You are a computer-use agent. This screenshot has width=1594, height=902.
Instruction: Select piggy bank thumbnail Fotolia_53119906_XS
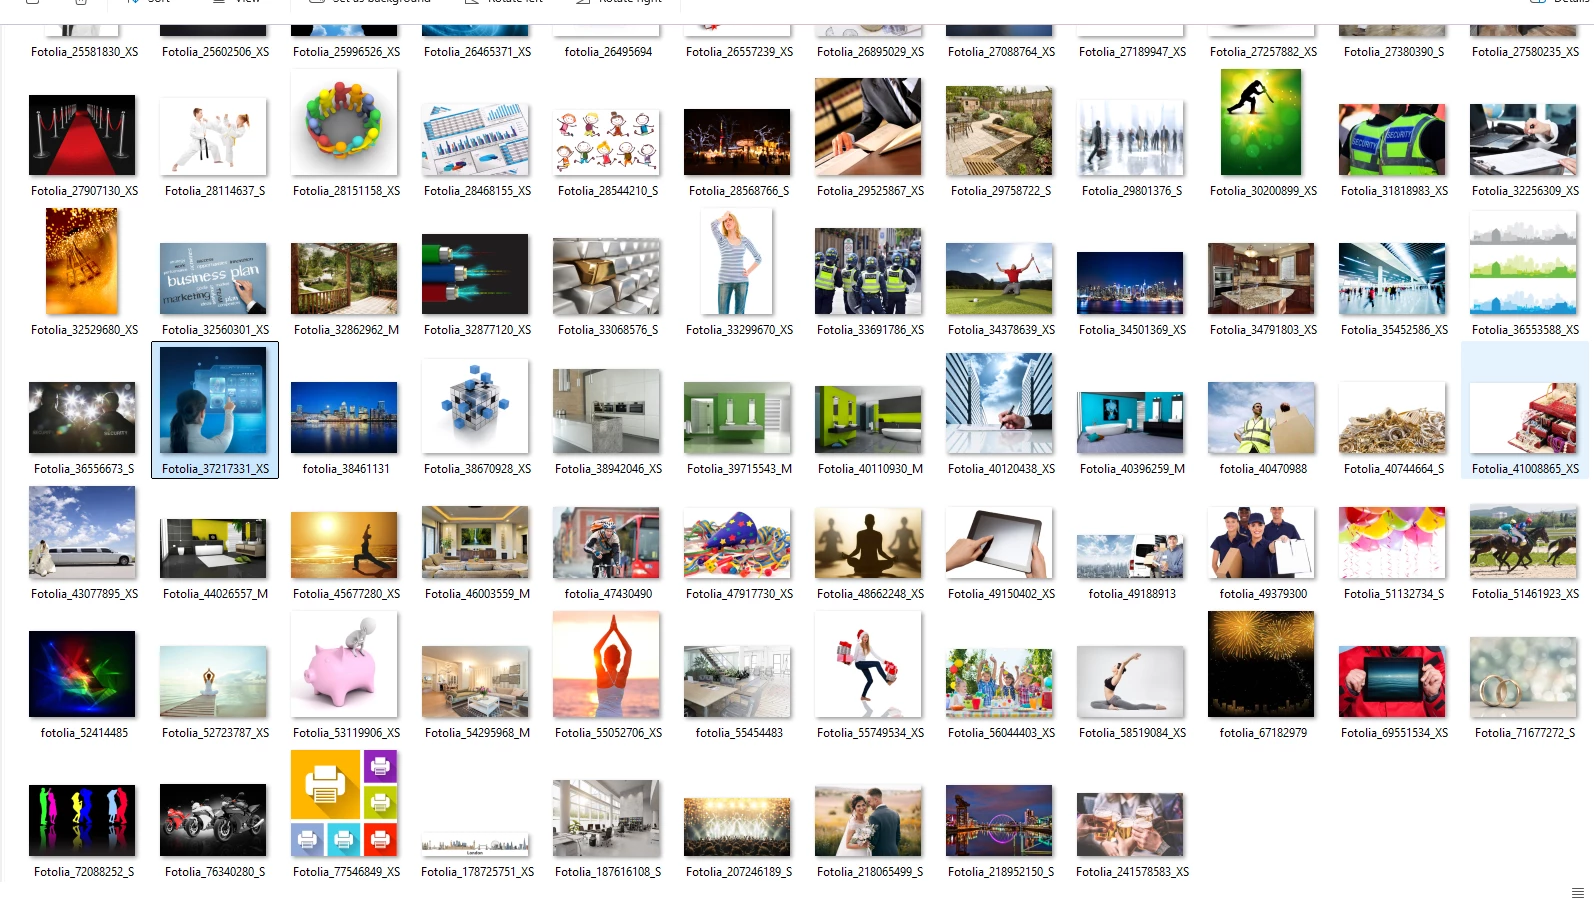[x=344, y=664]
